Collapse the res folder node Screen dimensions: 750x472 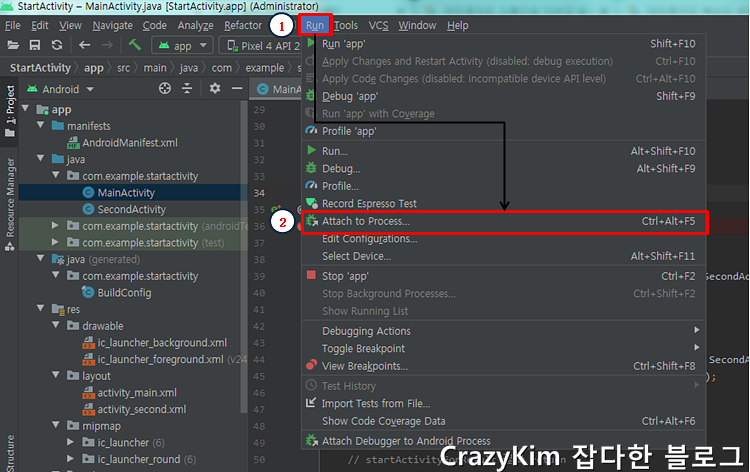pyautogui.click(x=41, y=308)
